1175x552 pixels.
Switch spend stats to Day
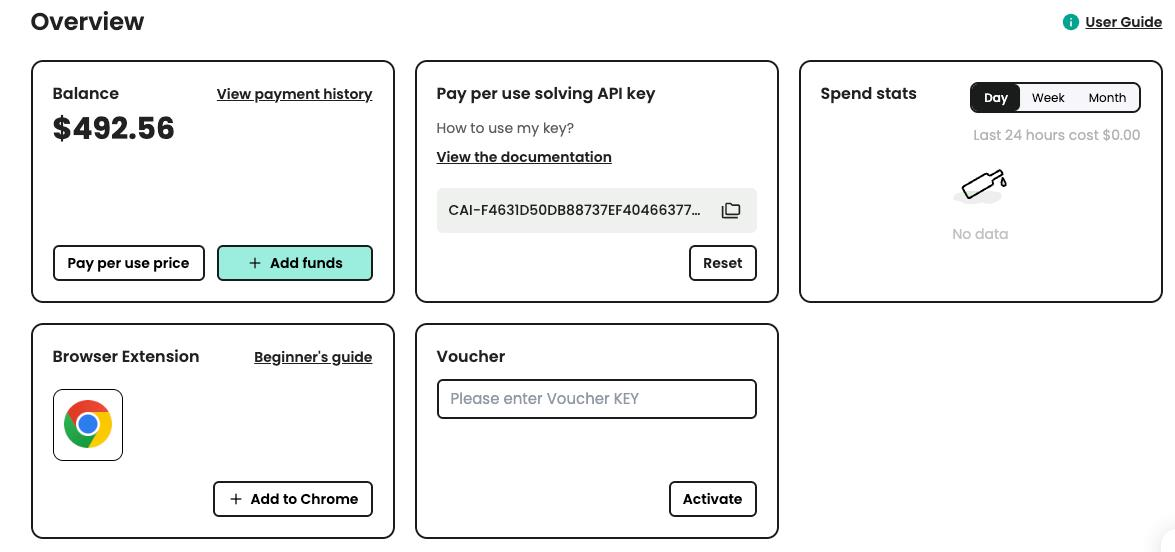(996, 98)
